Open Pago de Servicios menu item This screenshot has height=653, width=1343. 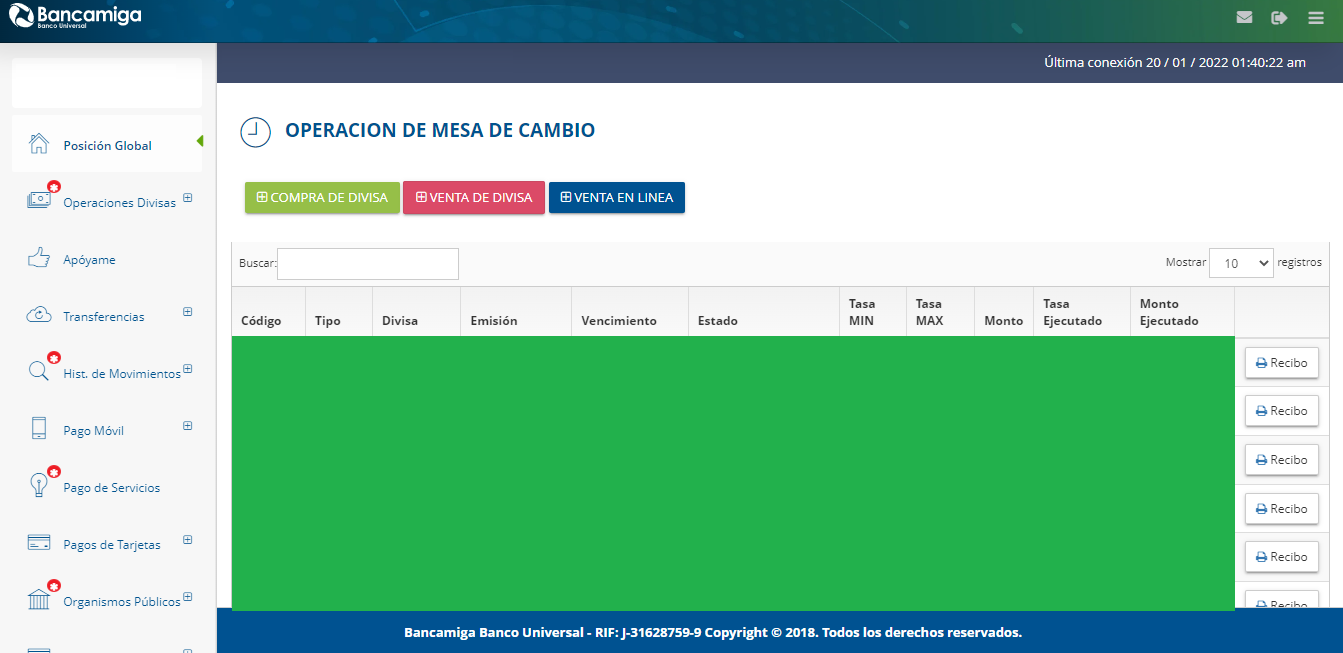tap(111, 488)
